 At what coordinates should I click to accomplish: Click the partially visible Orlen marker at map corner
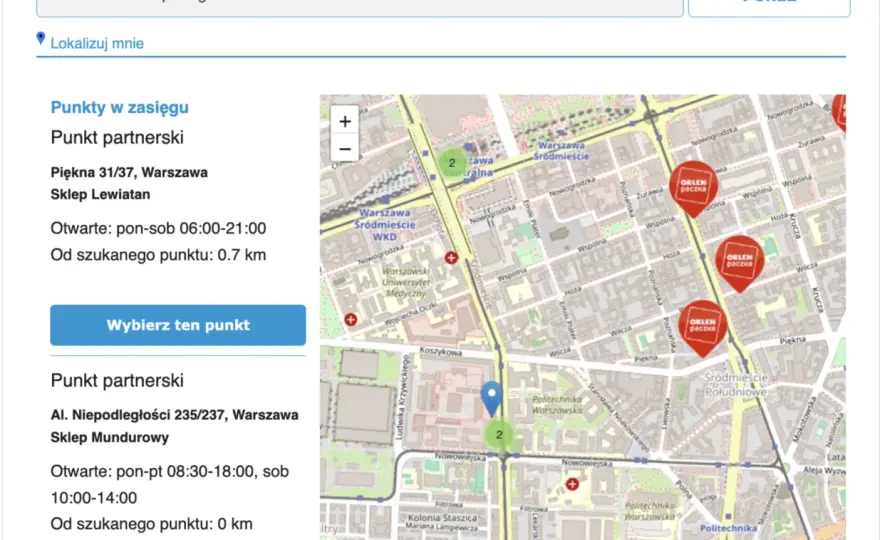click(x=839, y=113)
